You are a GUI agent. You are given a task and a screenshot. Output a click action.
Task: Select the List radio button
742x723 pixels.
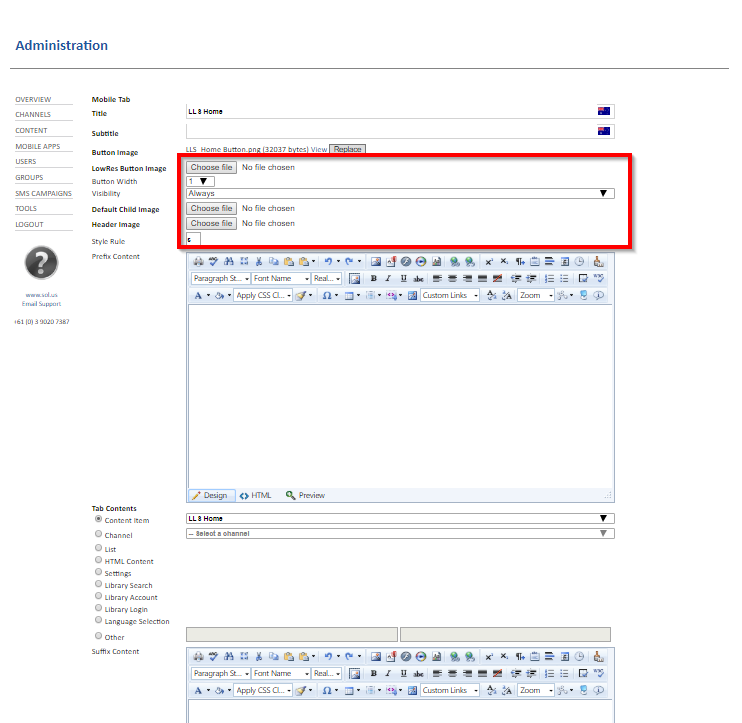point(98,547)
